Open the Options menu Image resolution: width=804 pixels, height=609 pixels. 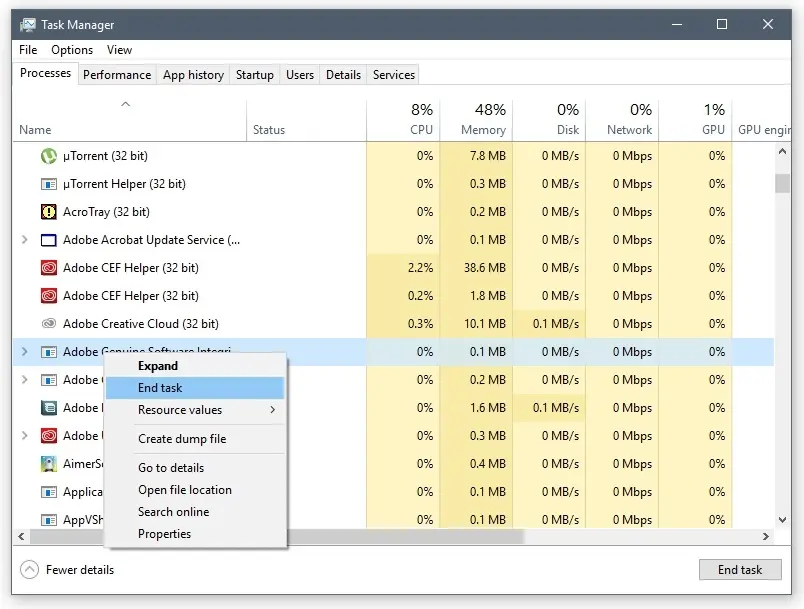72,50
